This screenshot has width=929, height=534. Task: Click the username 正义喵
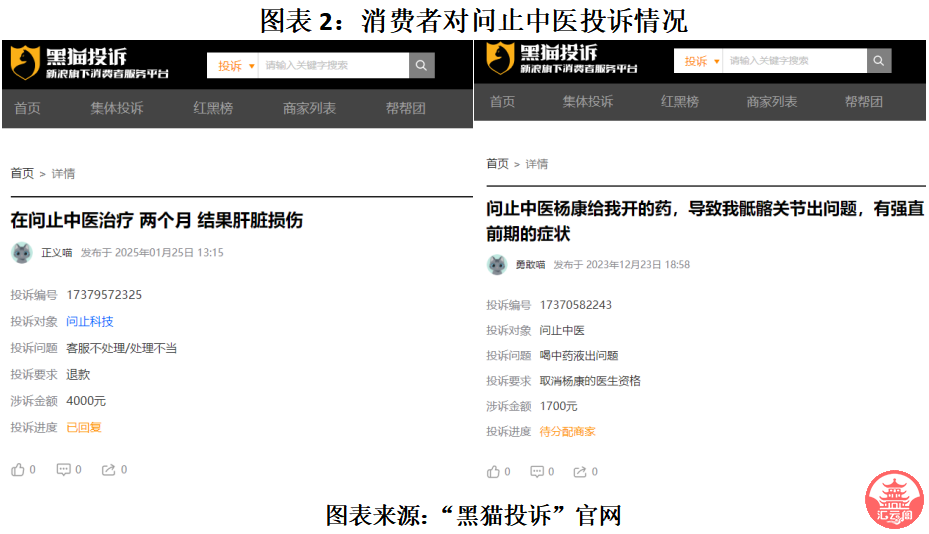coord(57,252)
